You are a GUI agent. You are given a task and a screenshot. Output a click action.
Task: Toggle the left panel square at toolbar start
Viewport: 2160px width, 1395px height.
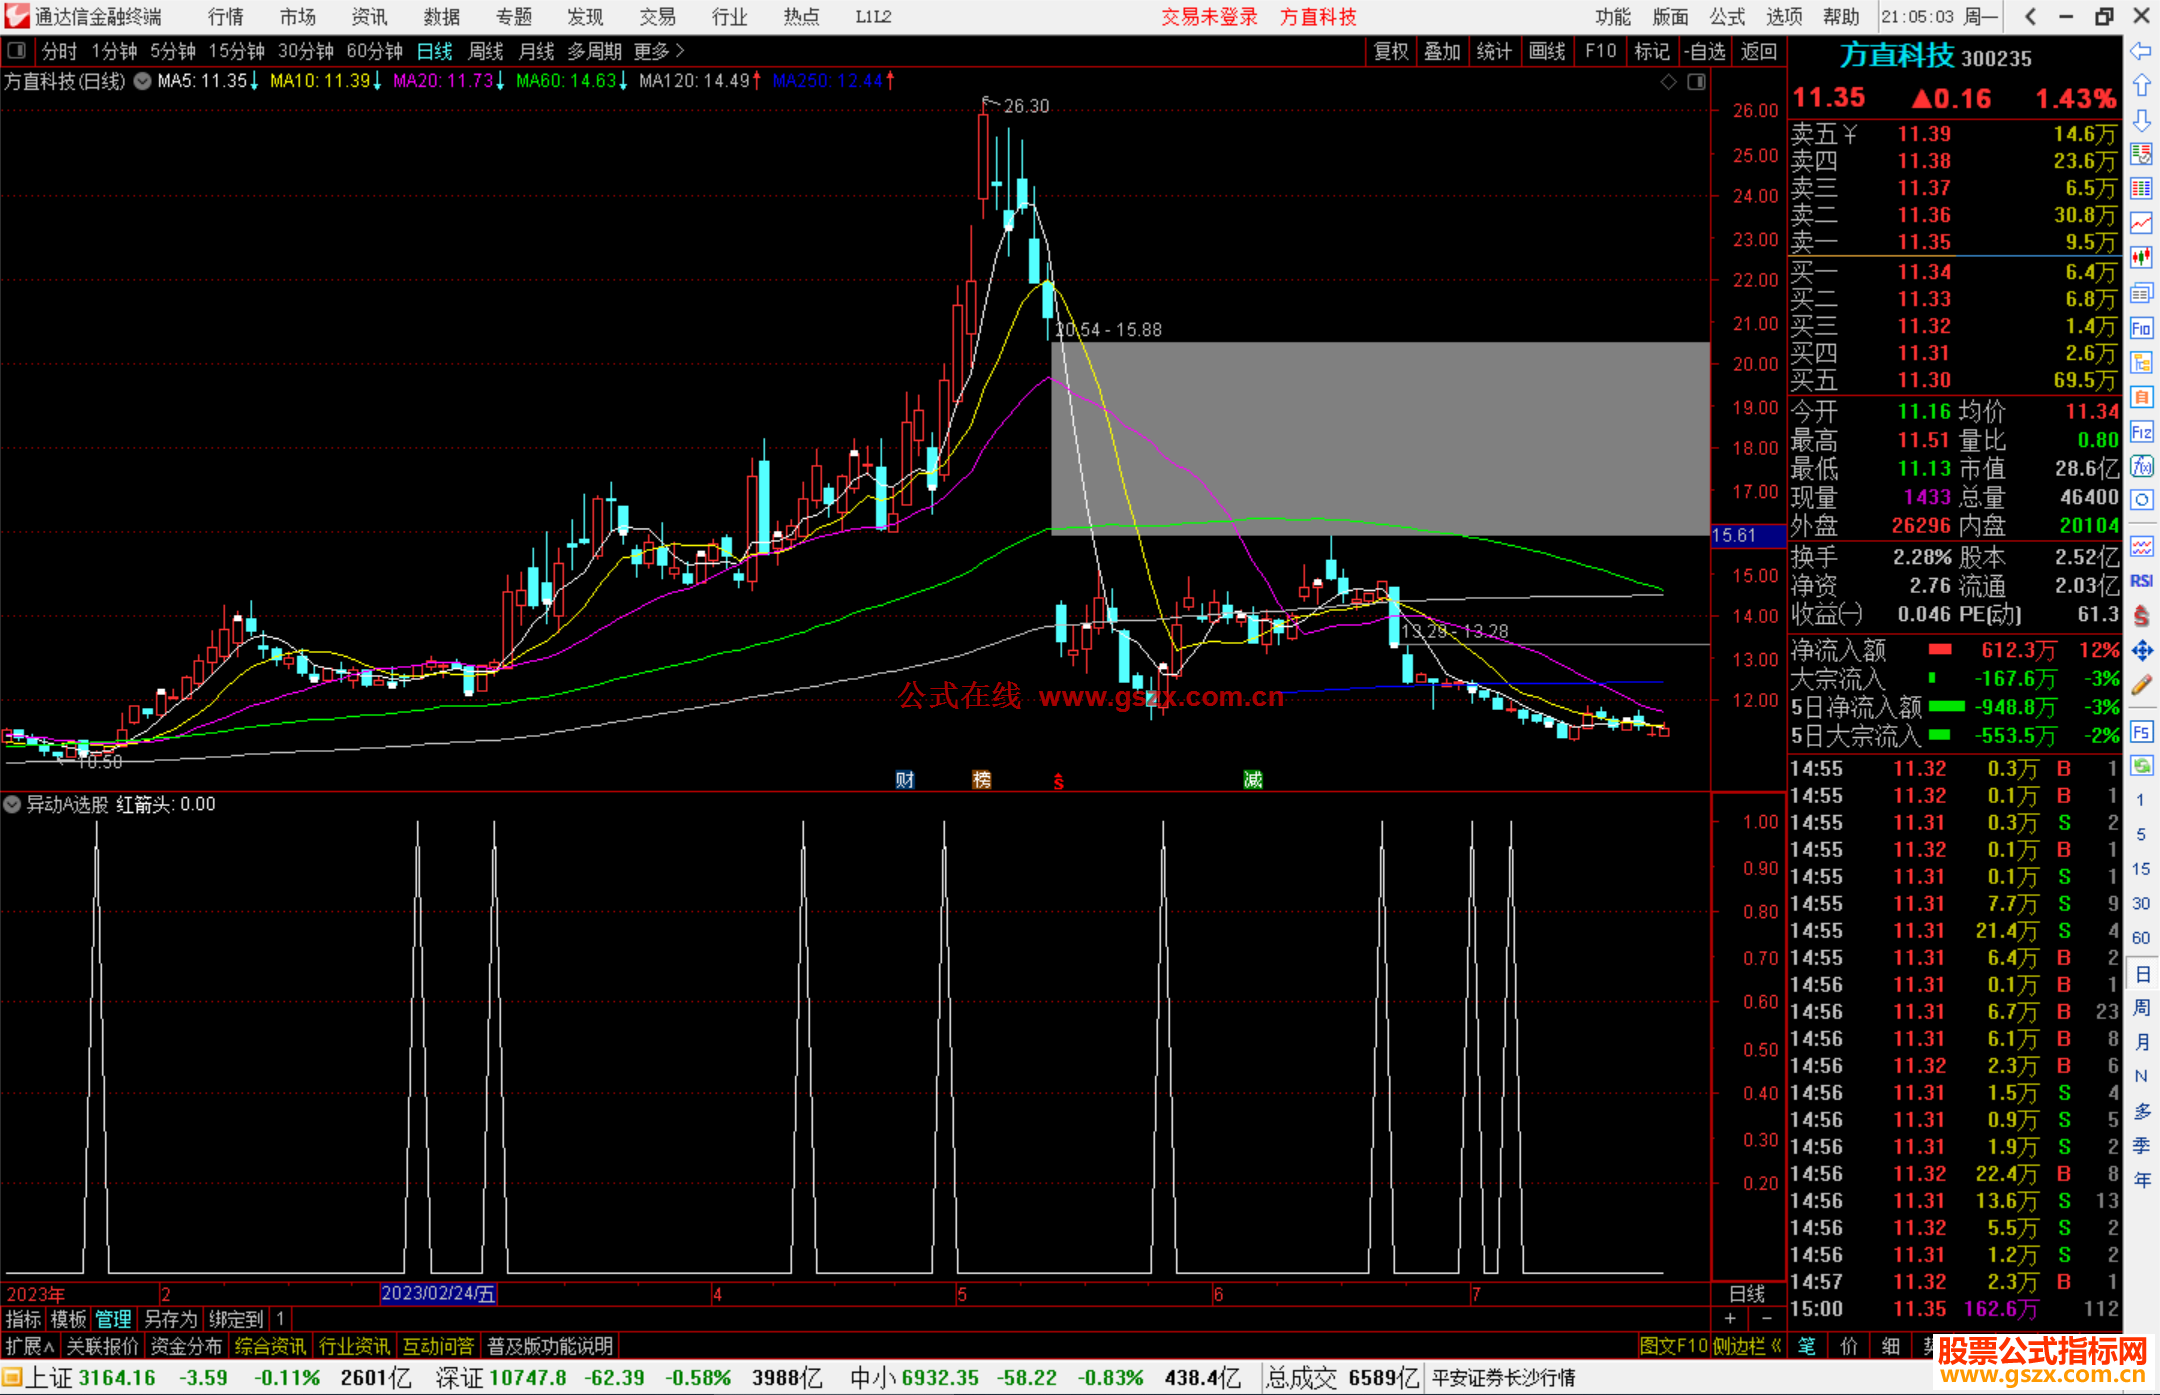pyautogui.click(x=16, y=50)
